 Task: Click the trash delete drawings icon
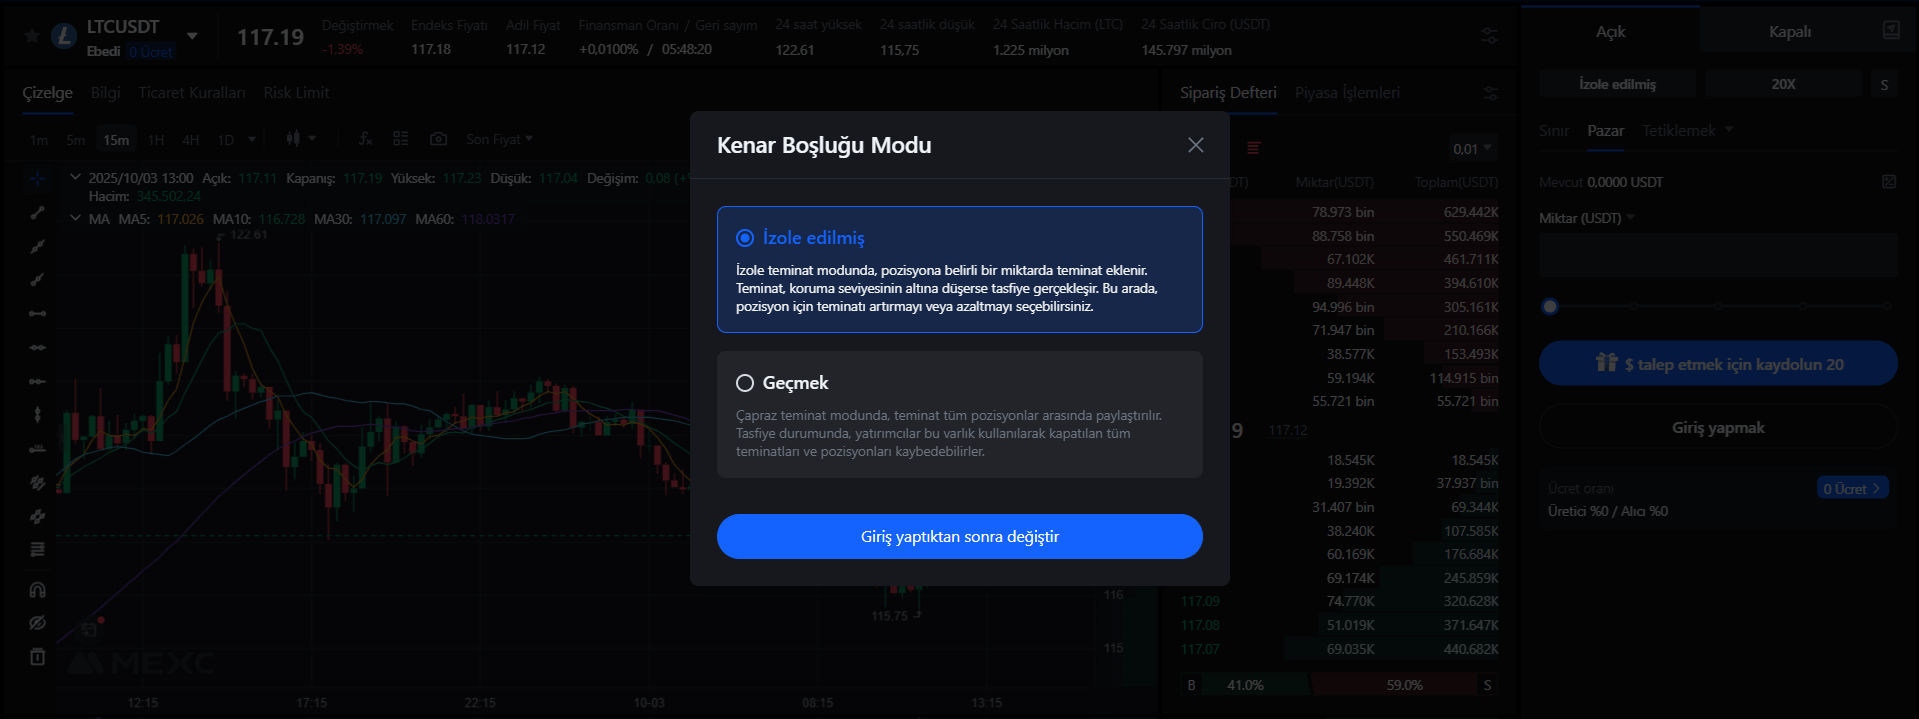38,657
